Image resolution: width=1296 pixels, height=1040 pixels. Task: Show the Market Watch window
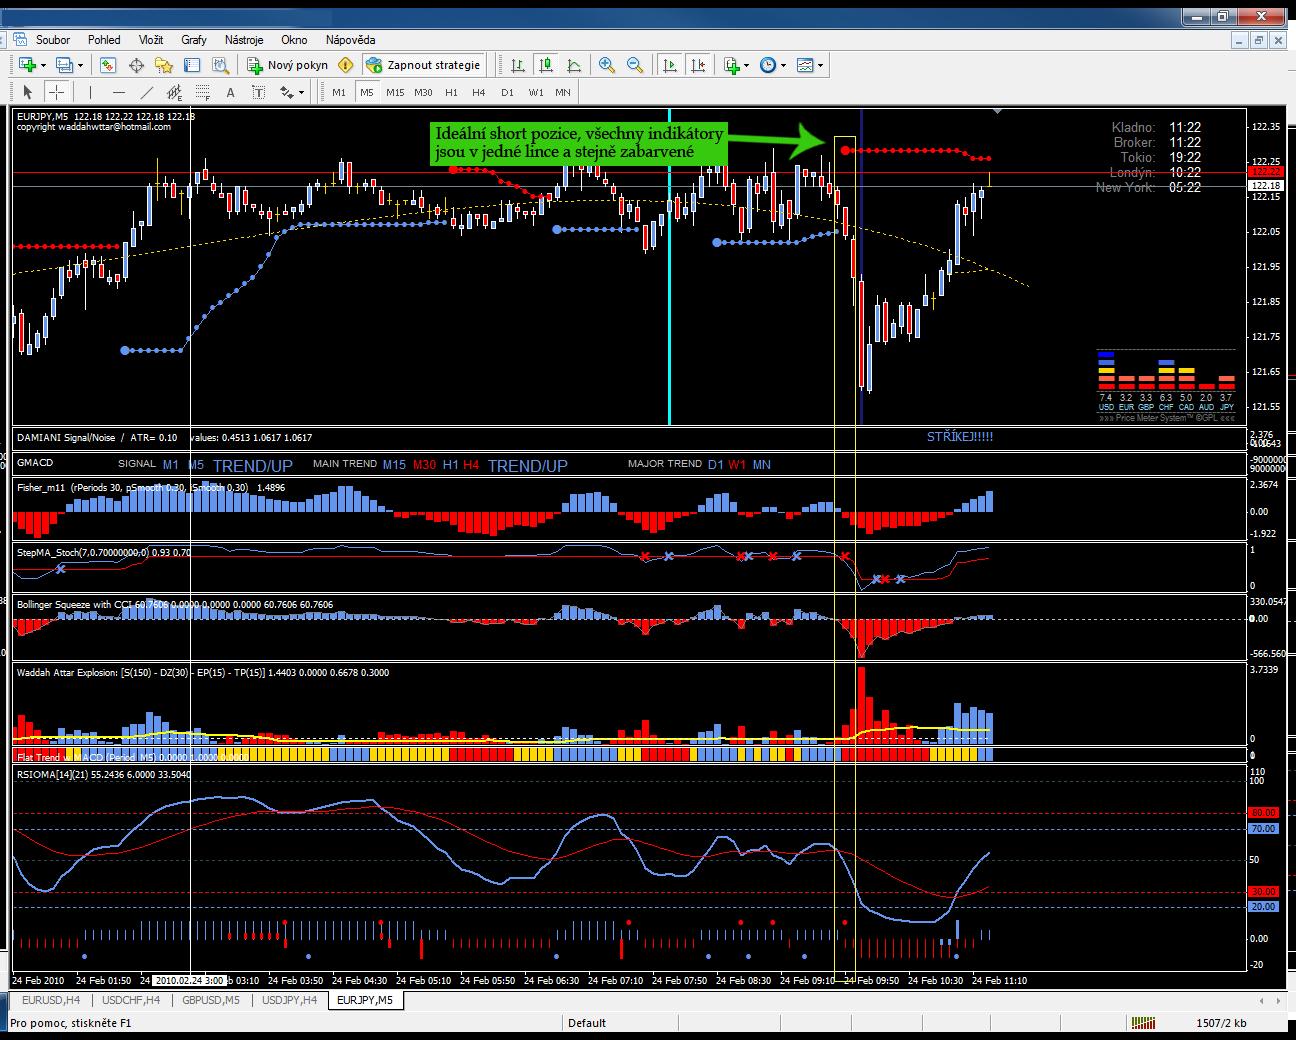(107, 65)
